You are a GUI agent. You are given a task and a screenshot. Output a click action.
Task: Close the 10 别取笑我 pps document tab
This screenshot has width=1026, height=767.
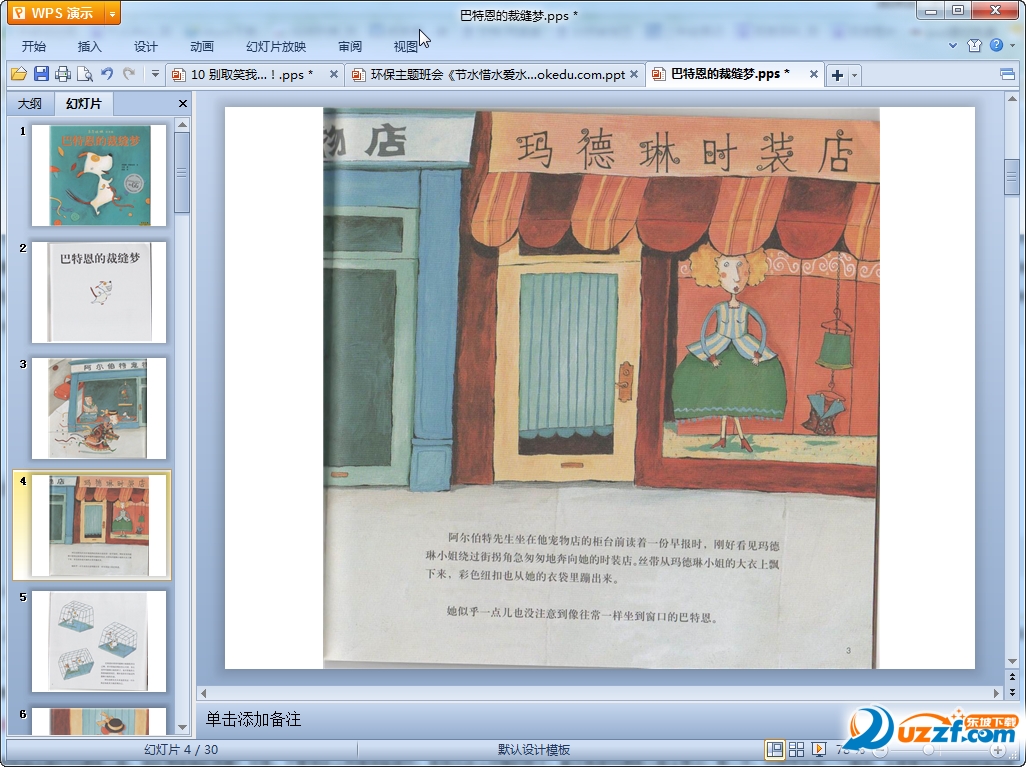[x=334, y=75]
